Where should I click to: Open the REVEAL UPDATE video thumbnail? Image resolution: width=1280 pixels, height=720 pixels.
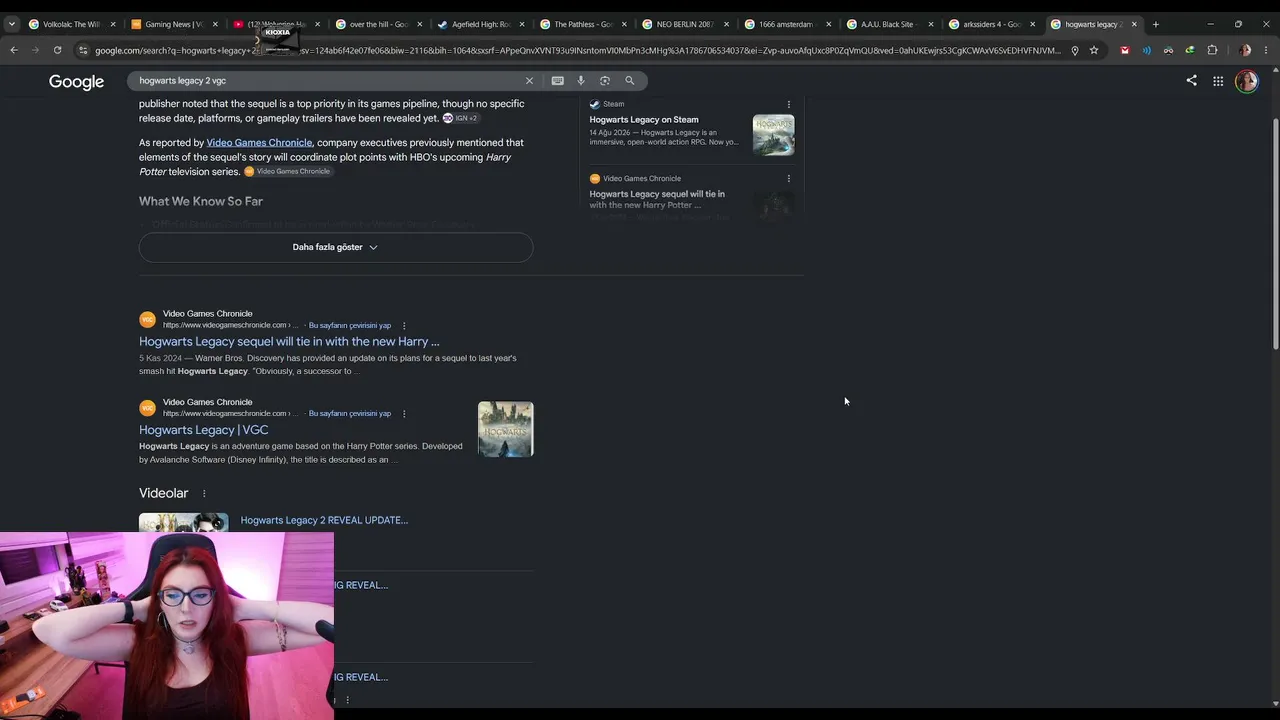183,522
